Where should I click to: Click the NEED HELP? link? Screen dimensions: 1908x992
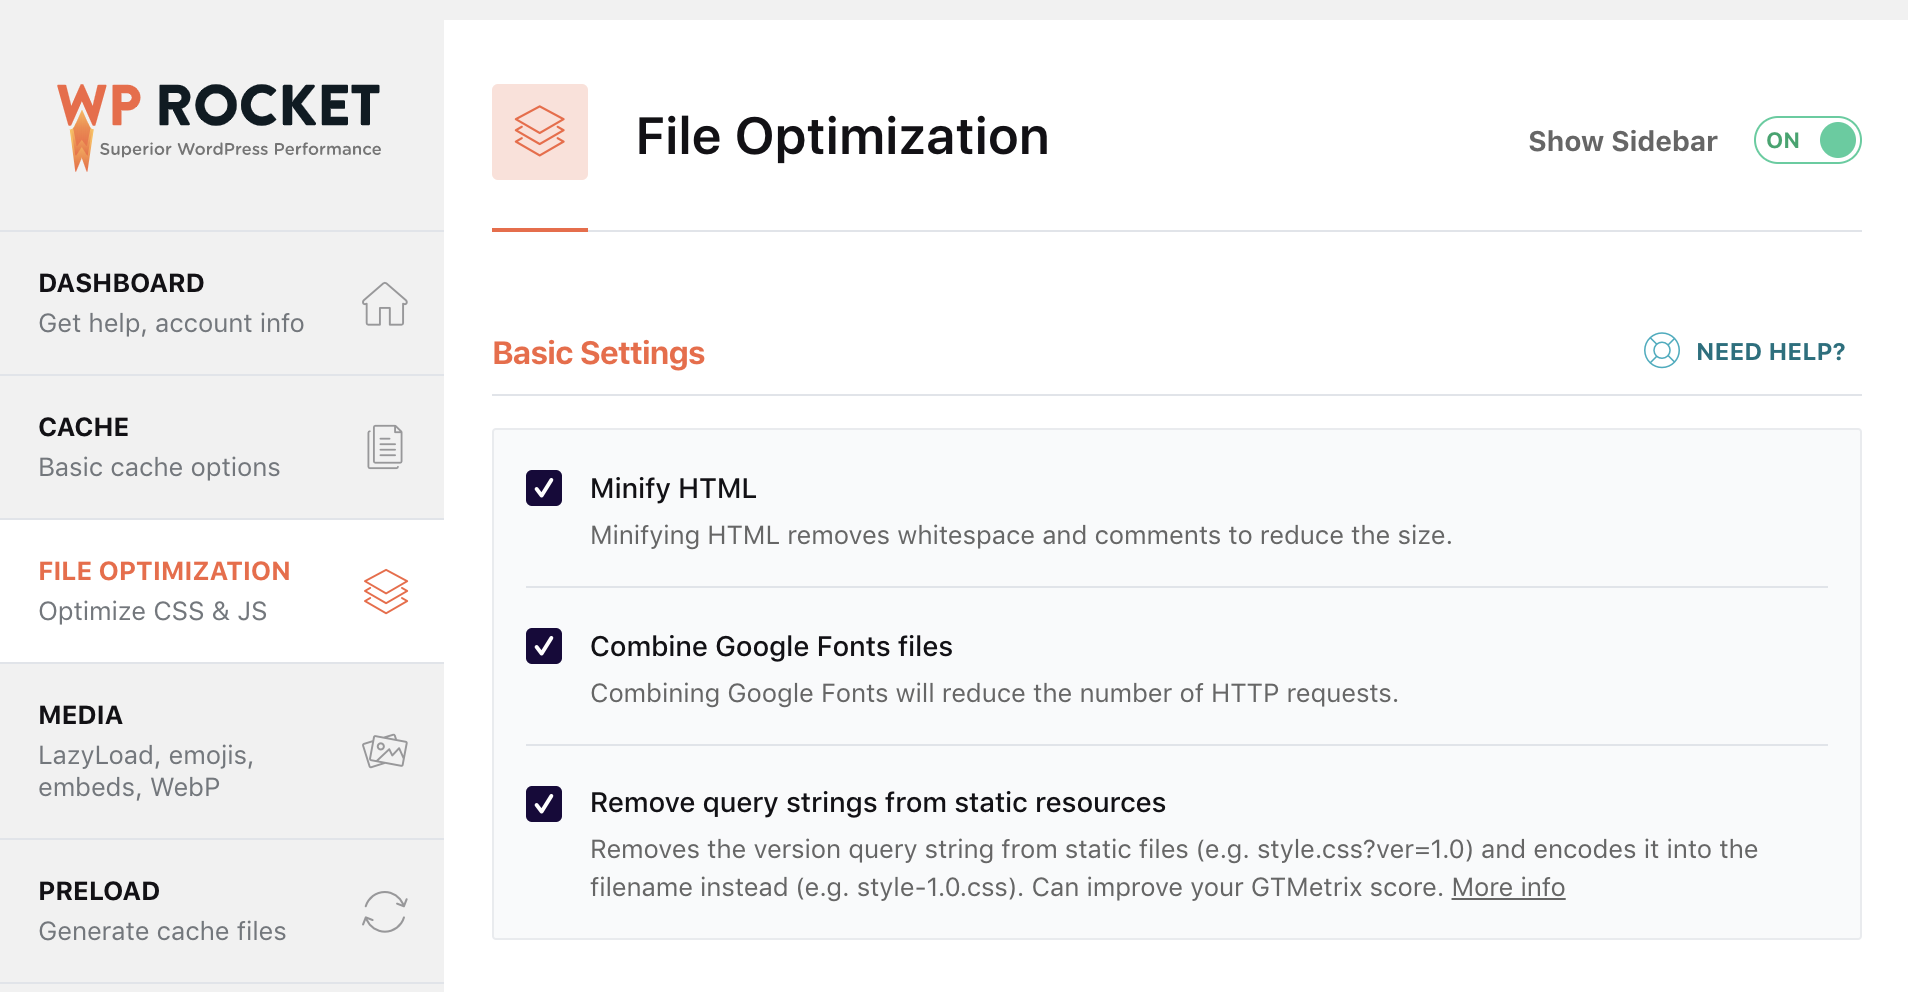tap(1770, 351)
